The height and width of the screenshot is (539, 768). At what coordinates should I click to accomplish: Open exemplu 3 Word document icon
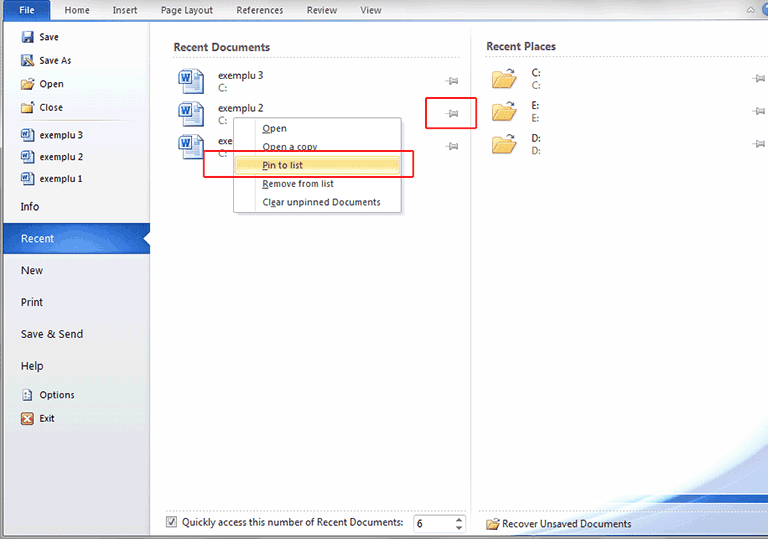(x=190, y=81)
